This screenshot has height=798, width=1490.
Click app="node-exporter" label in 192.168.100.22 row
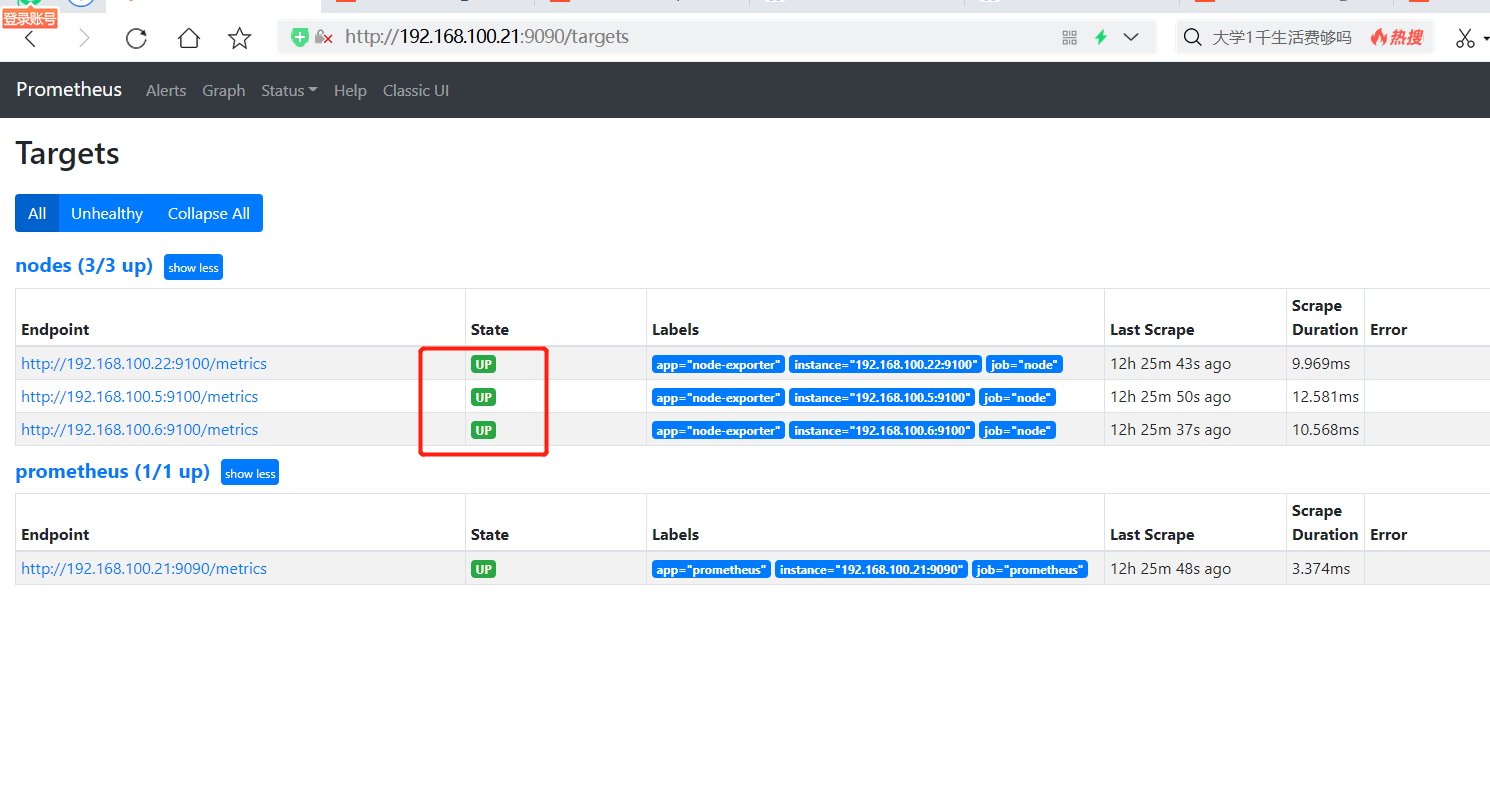(718, 364)
